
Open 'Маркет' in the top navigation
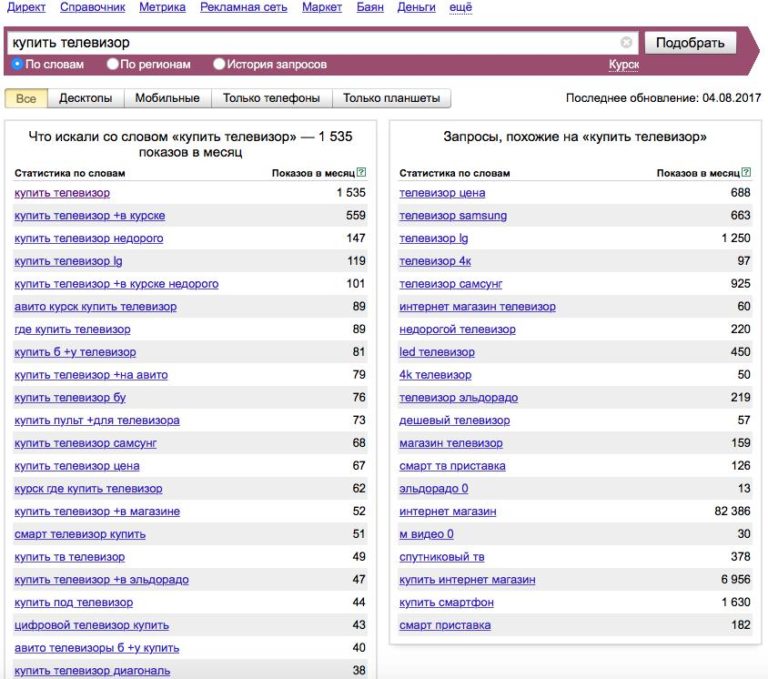click(322, 7)
